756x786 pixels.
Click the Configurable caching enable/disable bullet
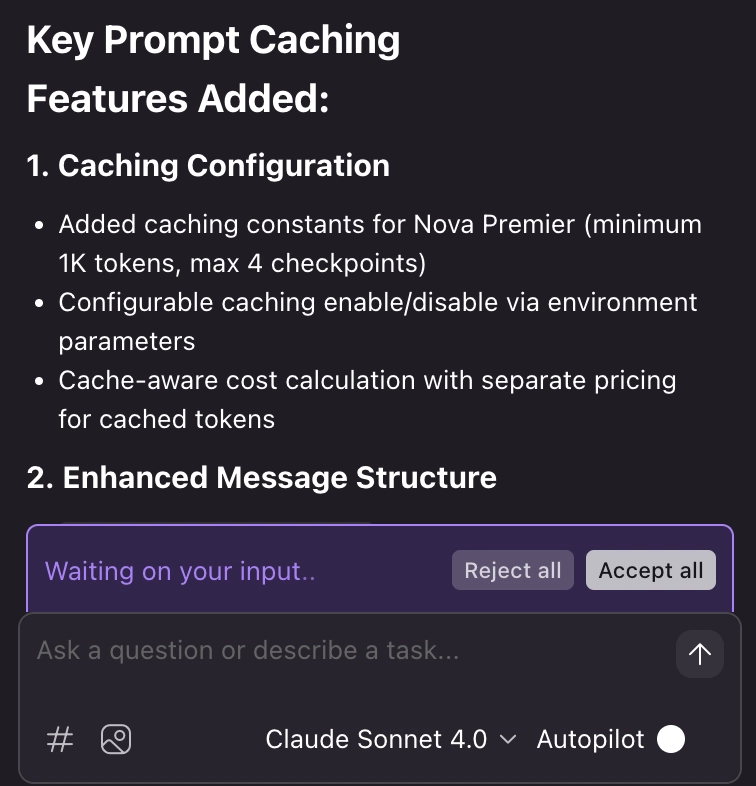(378, 321)
